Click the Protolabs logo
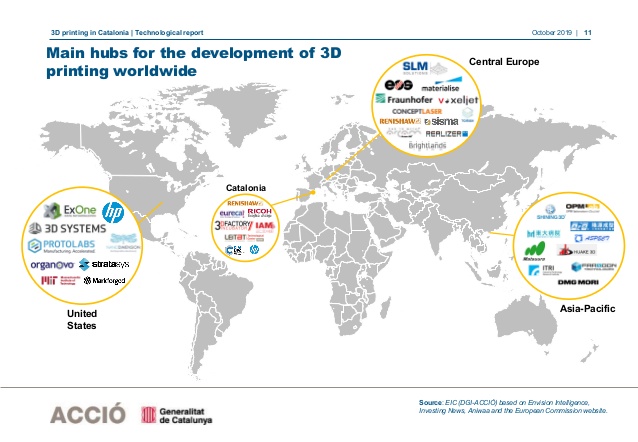 61,246
